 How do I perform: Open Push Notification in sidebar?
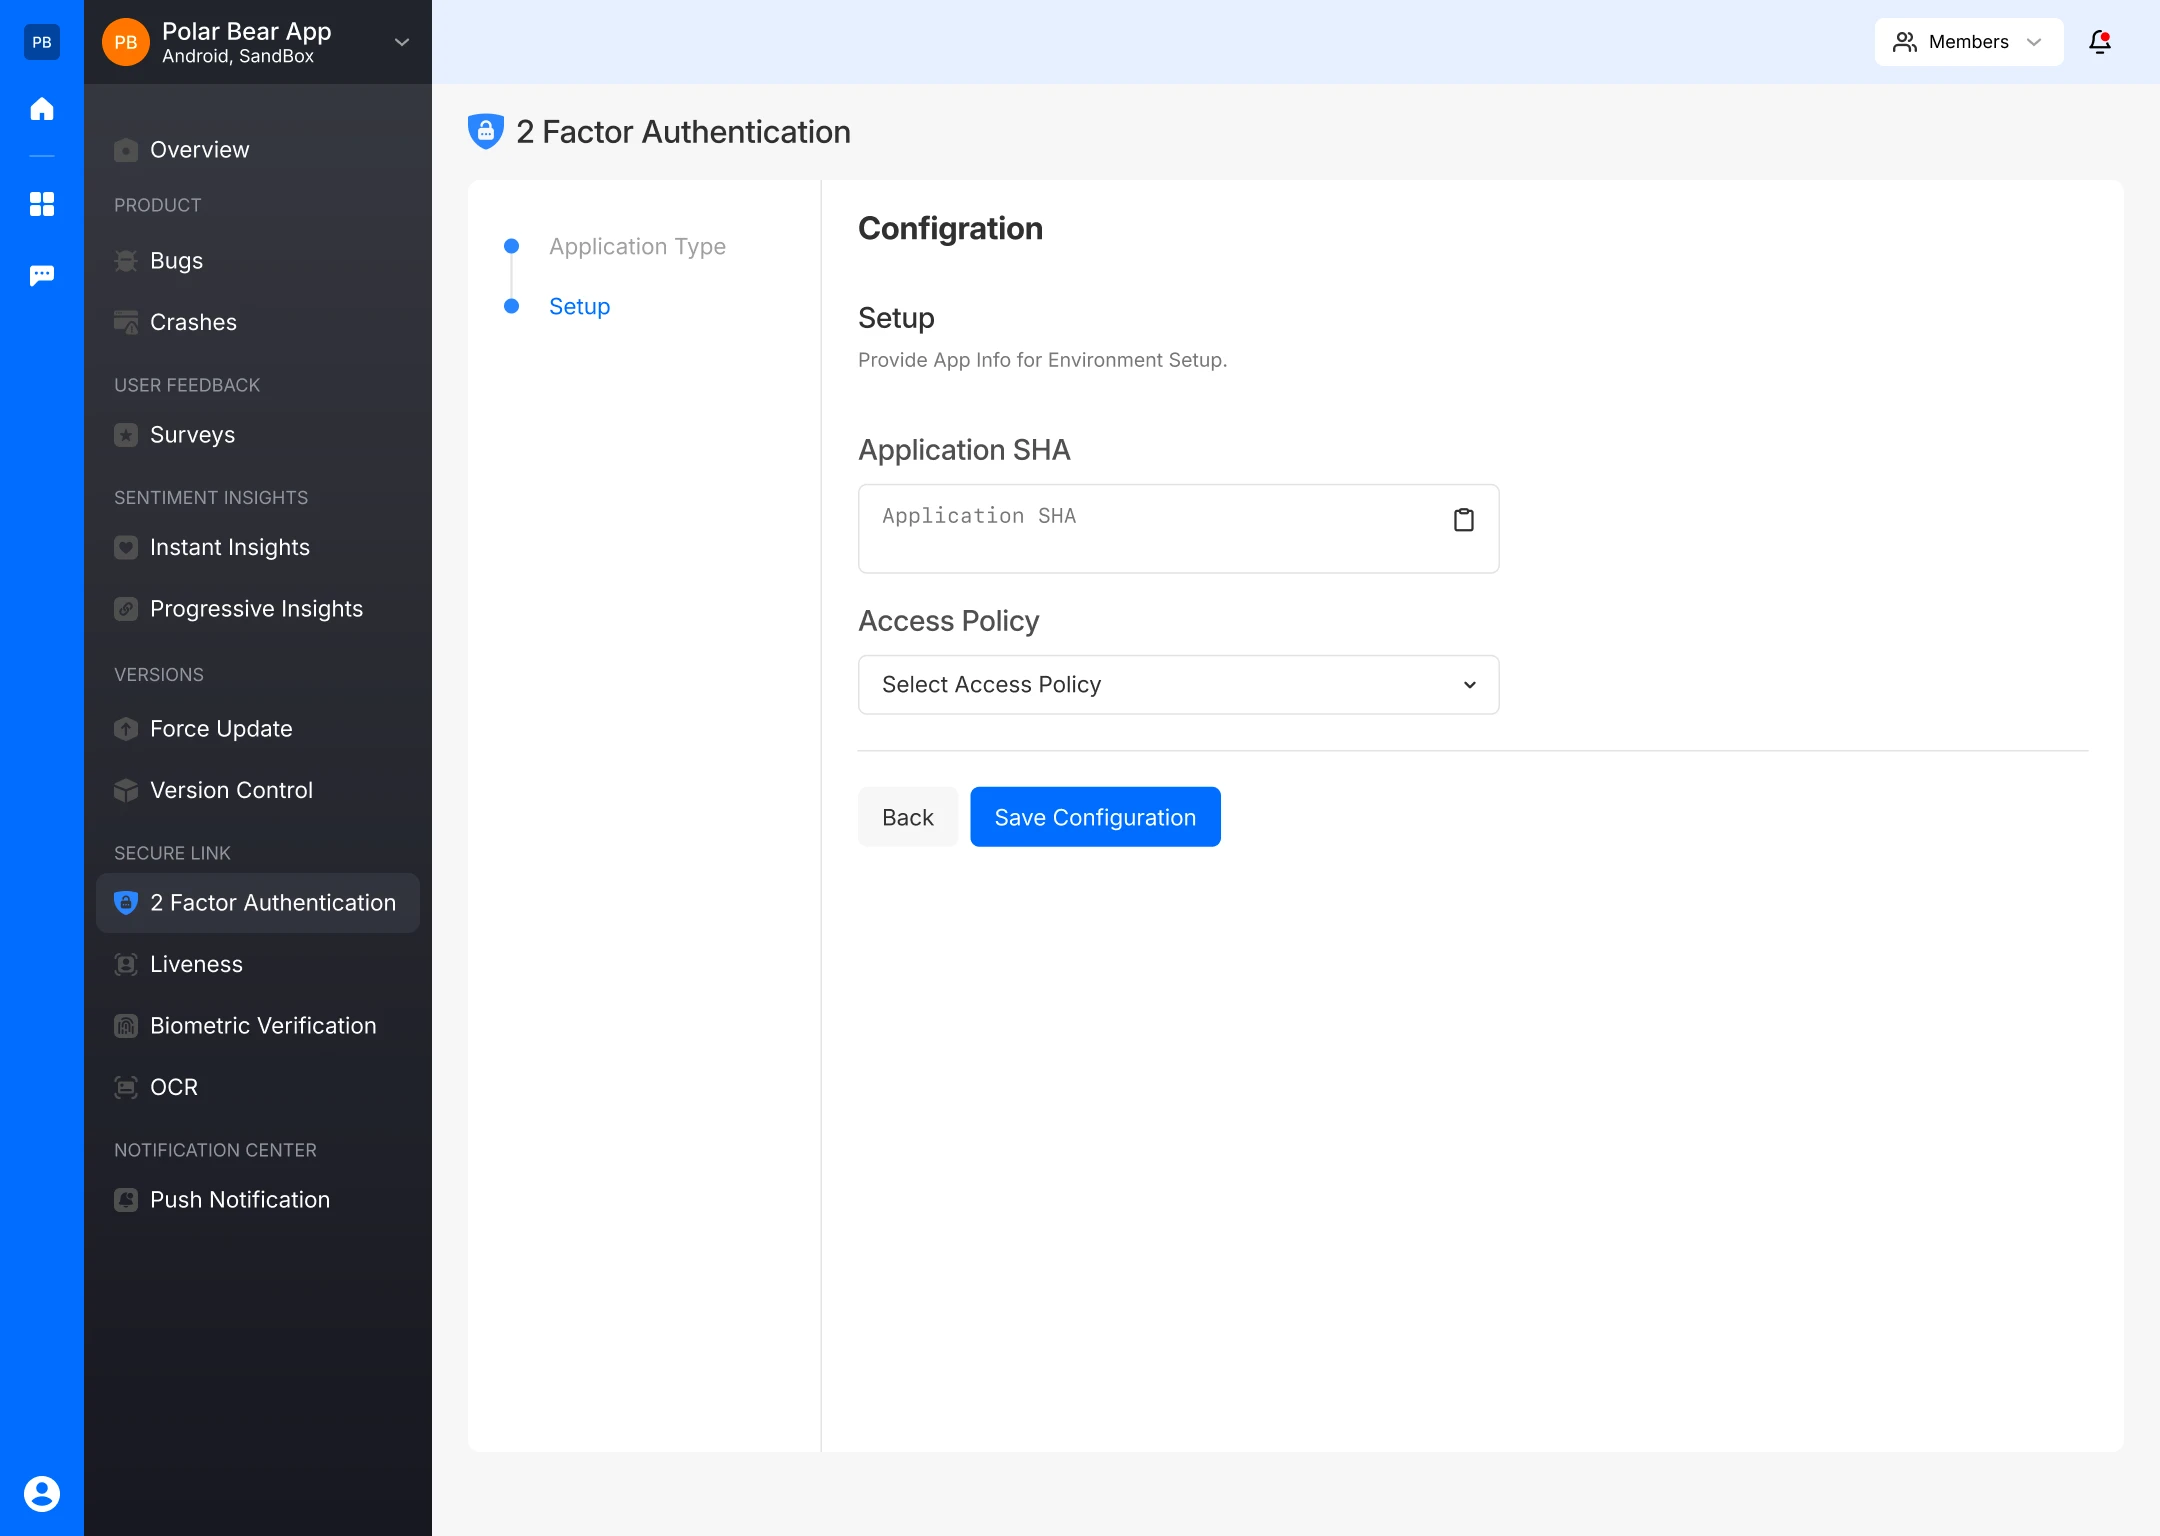pyautogui.click(x=239, y=1200)
